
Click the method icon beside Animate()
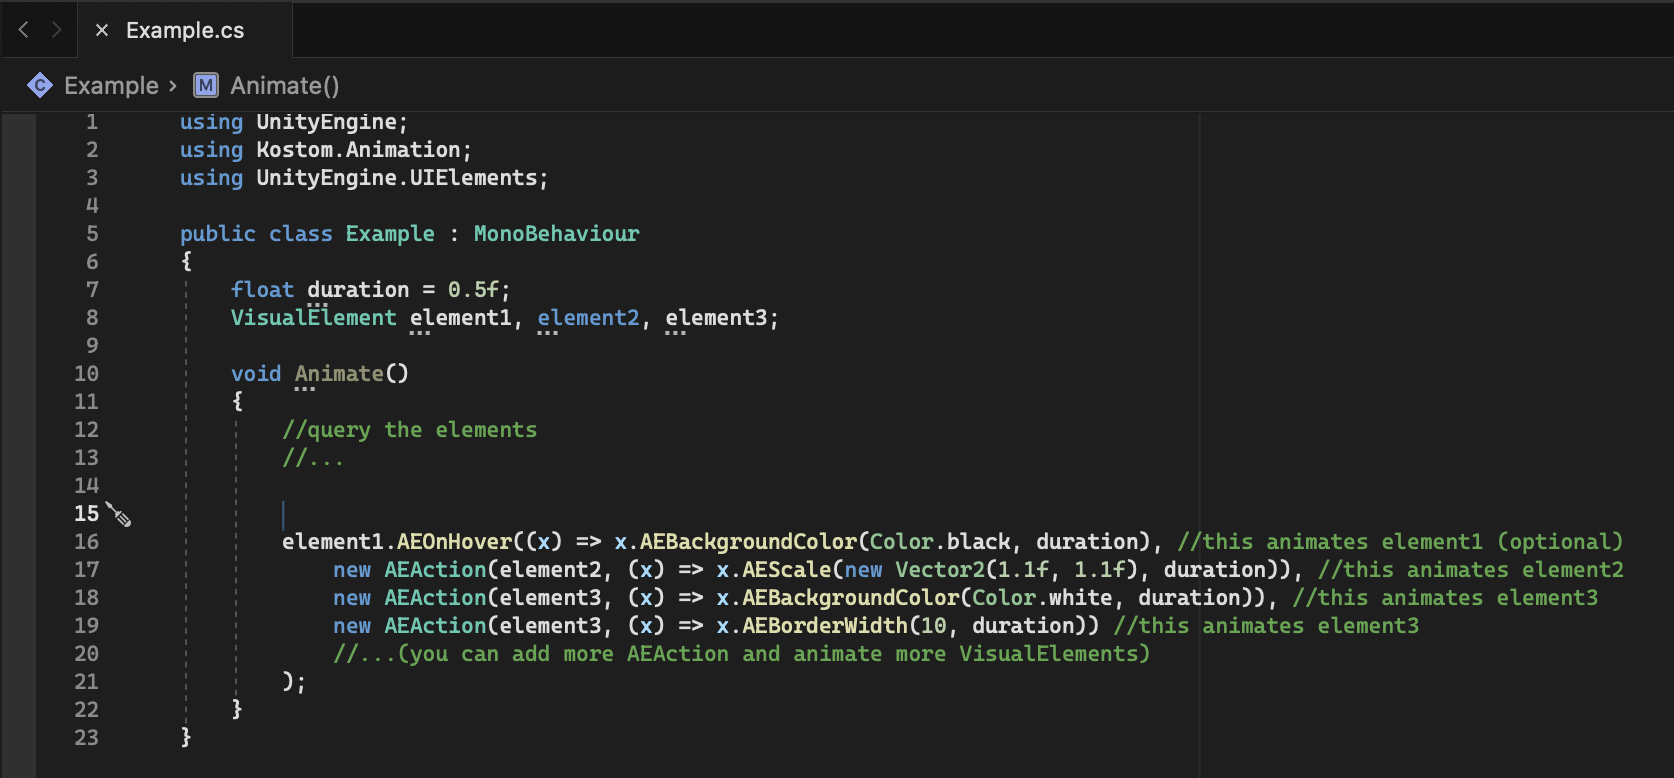pos(206,86)
